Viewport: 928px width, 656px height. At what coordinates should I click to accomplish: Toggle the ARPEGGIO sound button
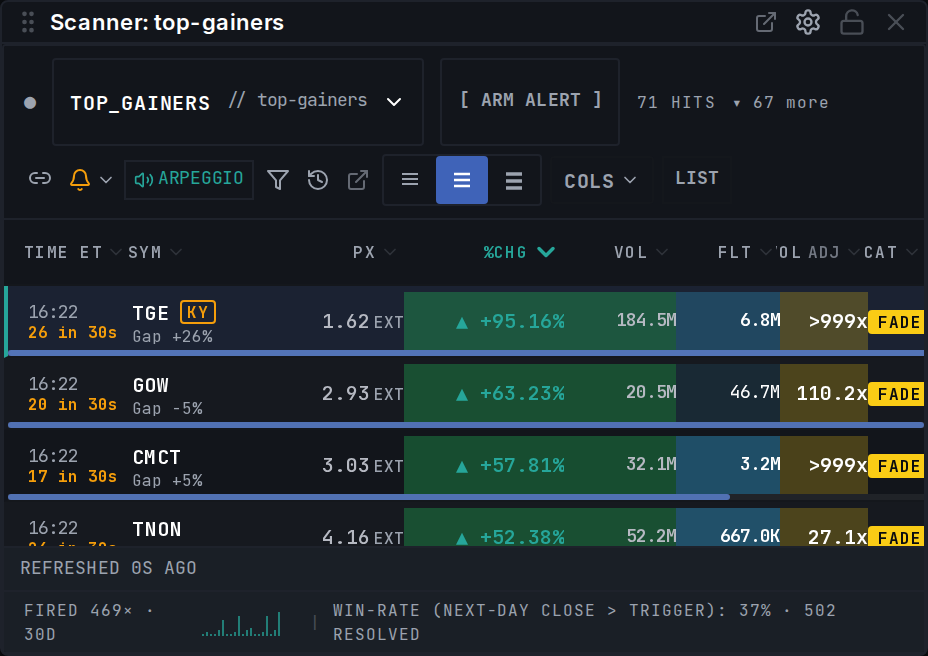189,179
